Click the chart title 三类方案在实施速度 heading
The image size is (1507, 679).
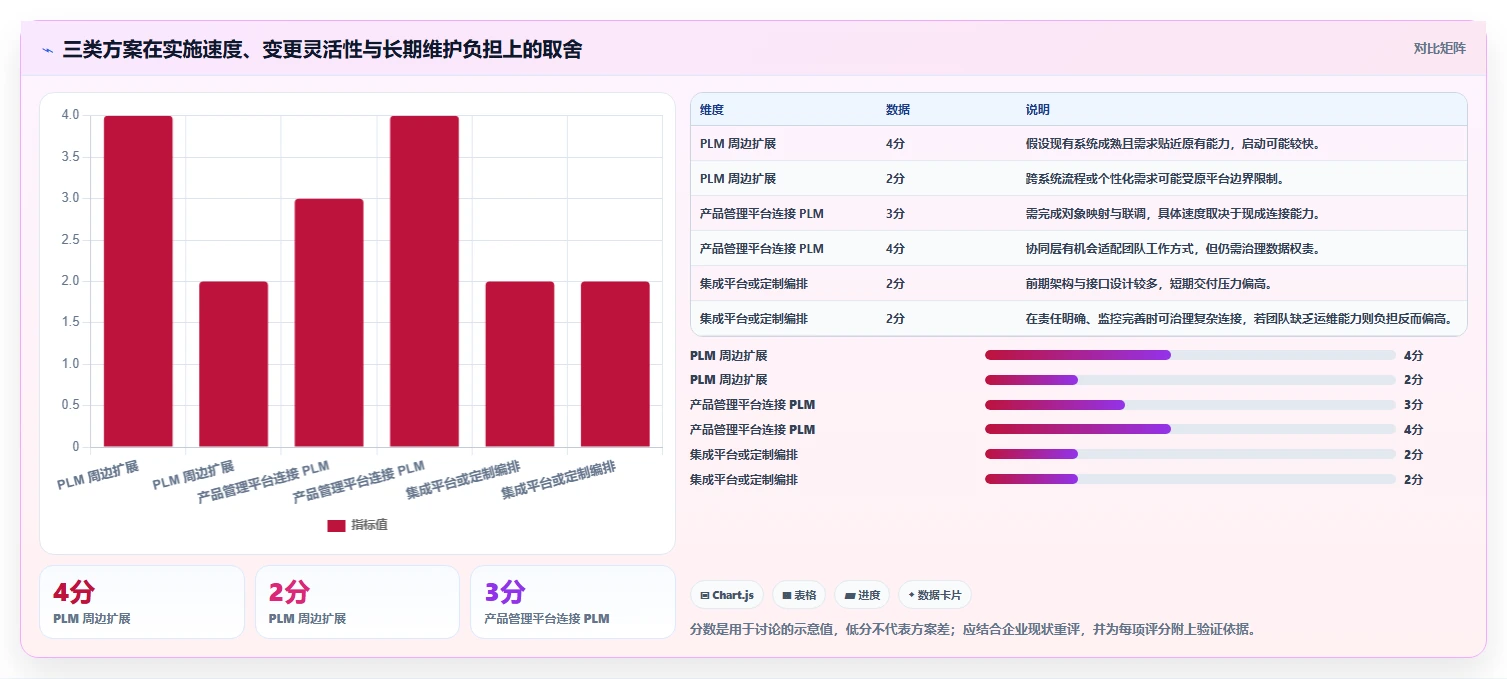click(322, 49)
